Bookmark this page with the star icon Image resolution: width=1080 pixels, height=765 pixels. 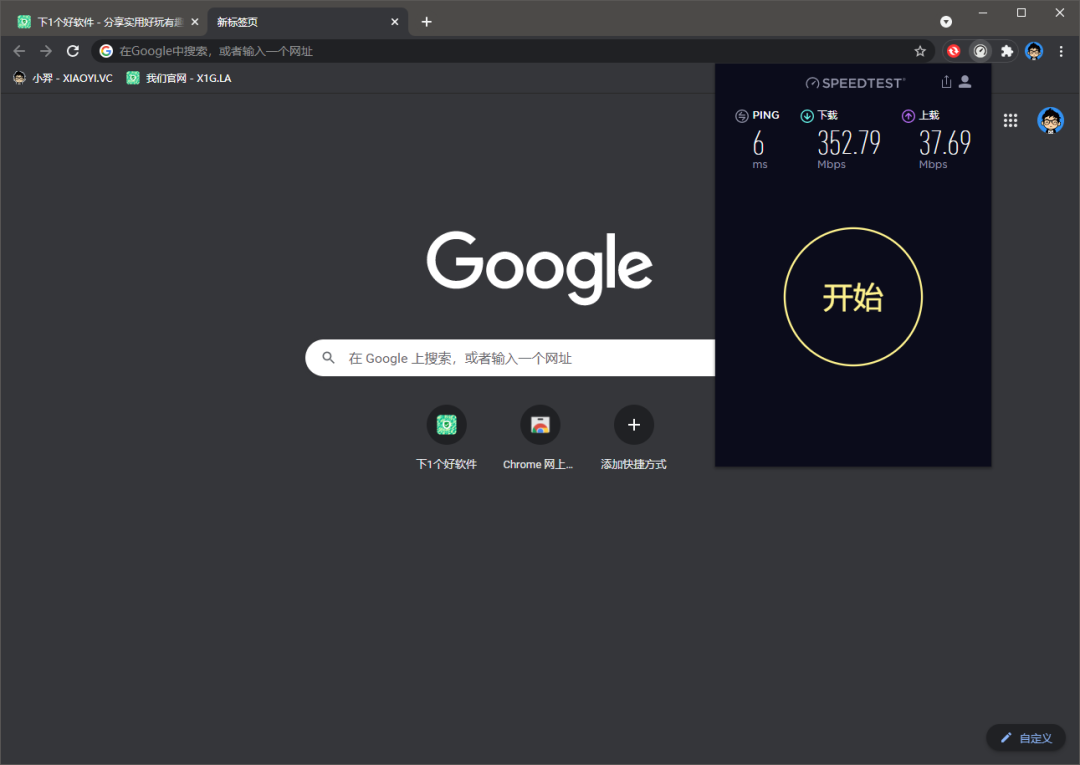pos(920,51)
